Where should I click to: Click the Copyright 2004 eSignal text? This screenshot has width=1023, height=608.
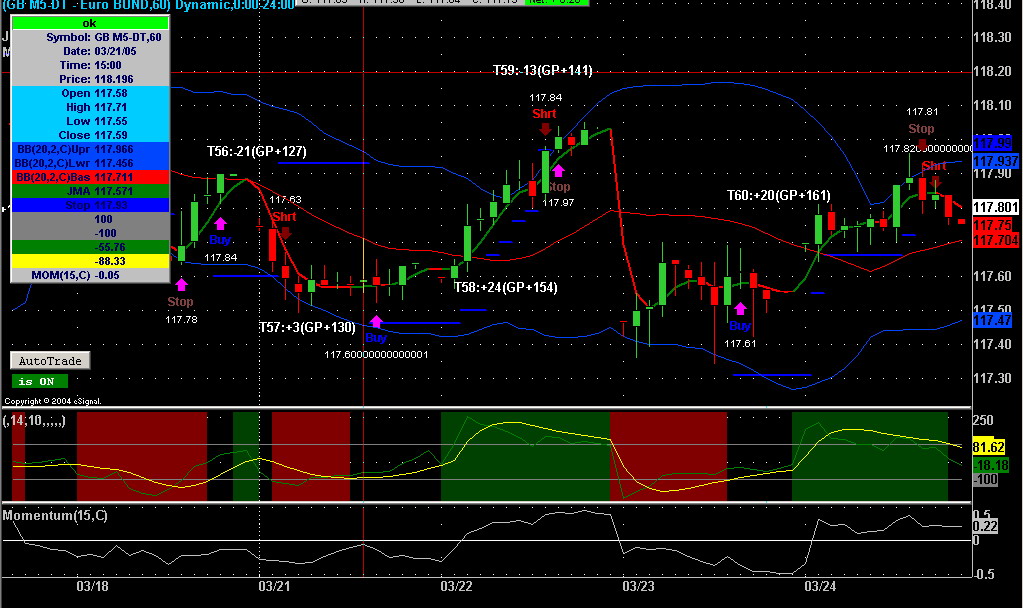point(53,401)
